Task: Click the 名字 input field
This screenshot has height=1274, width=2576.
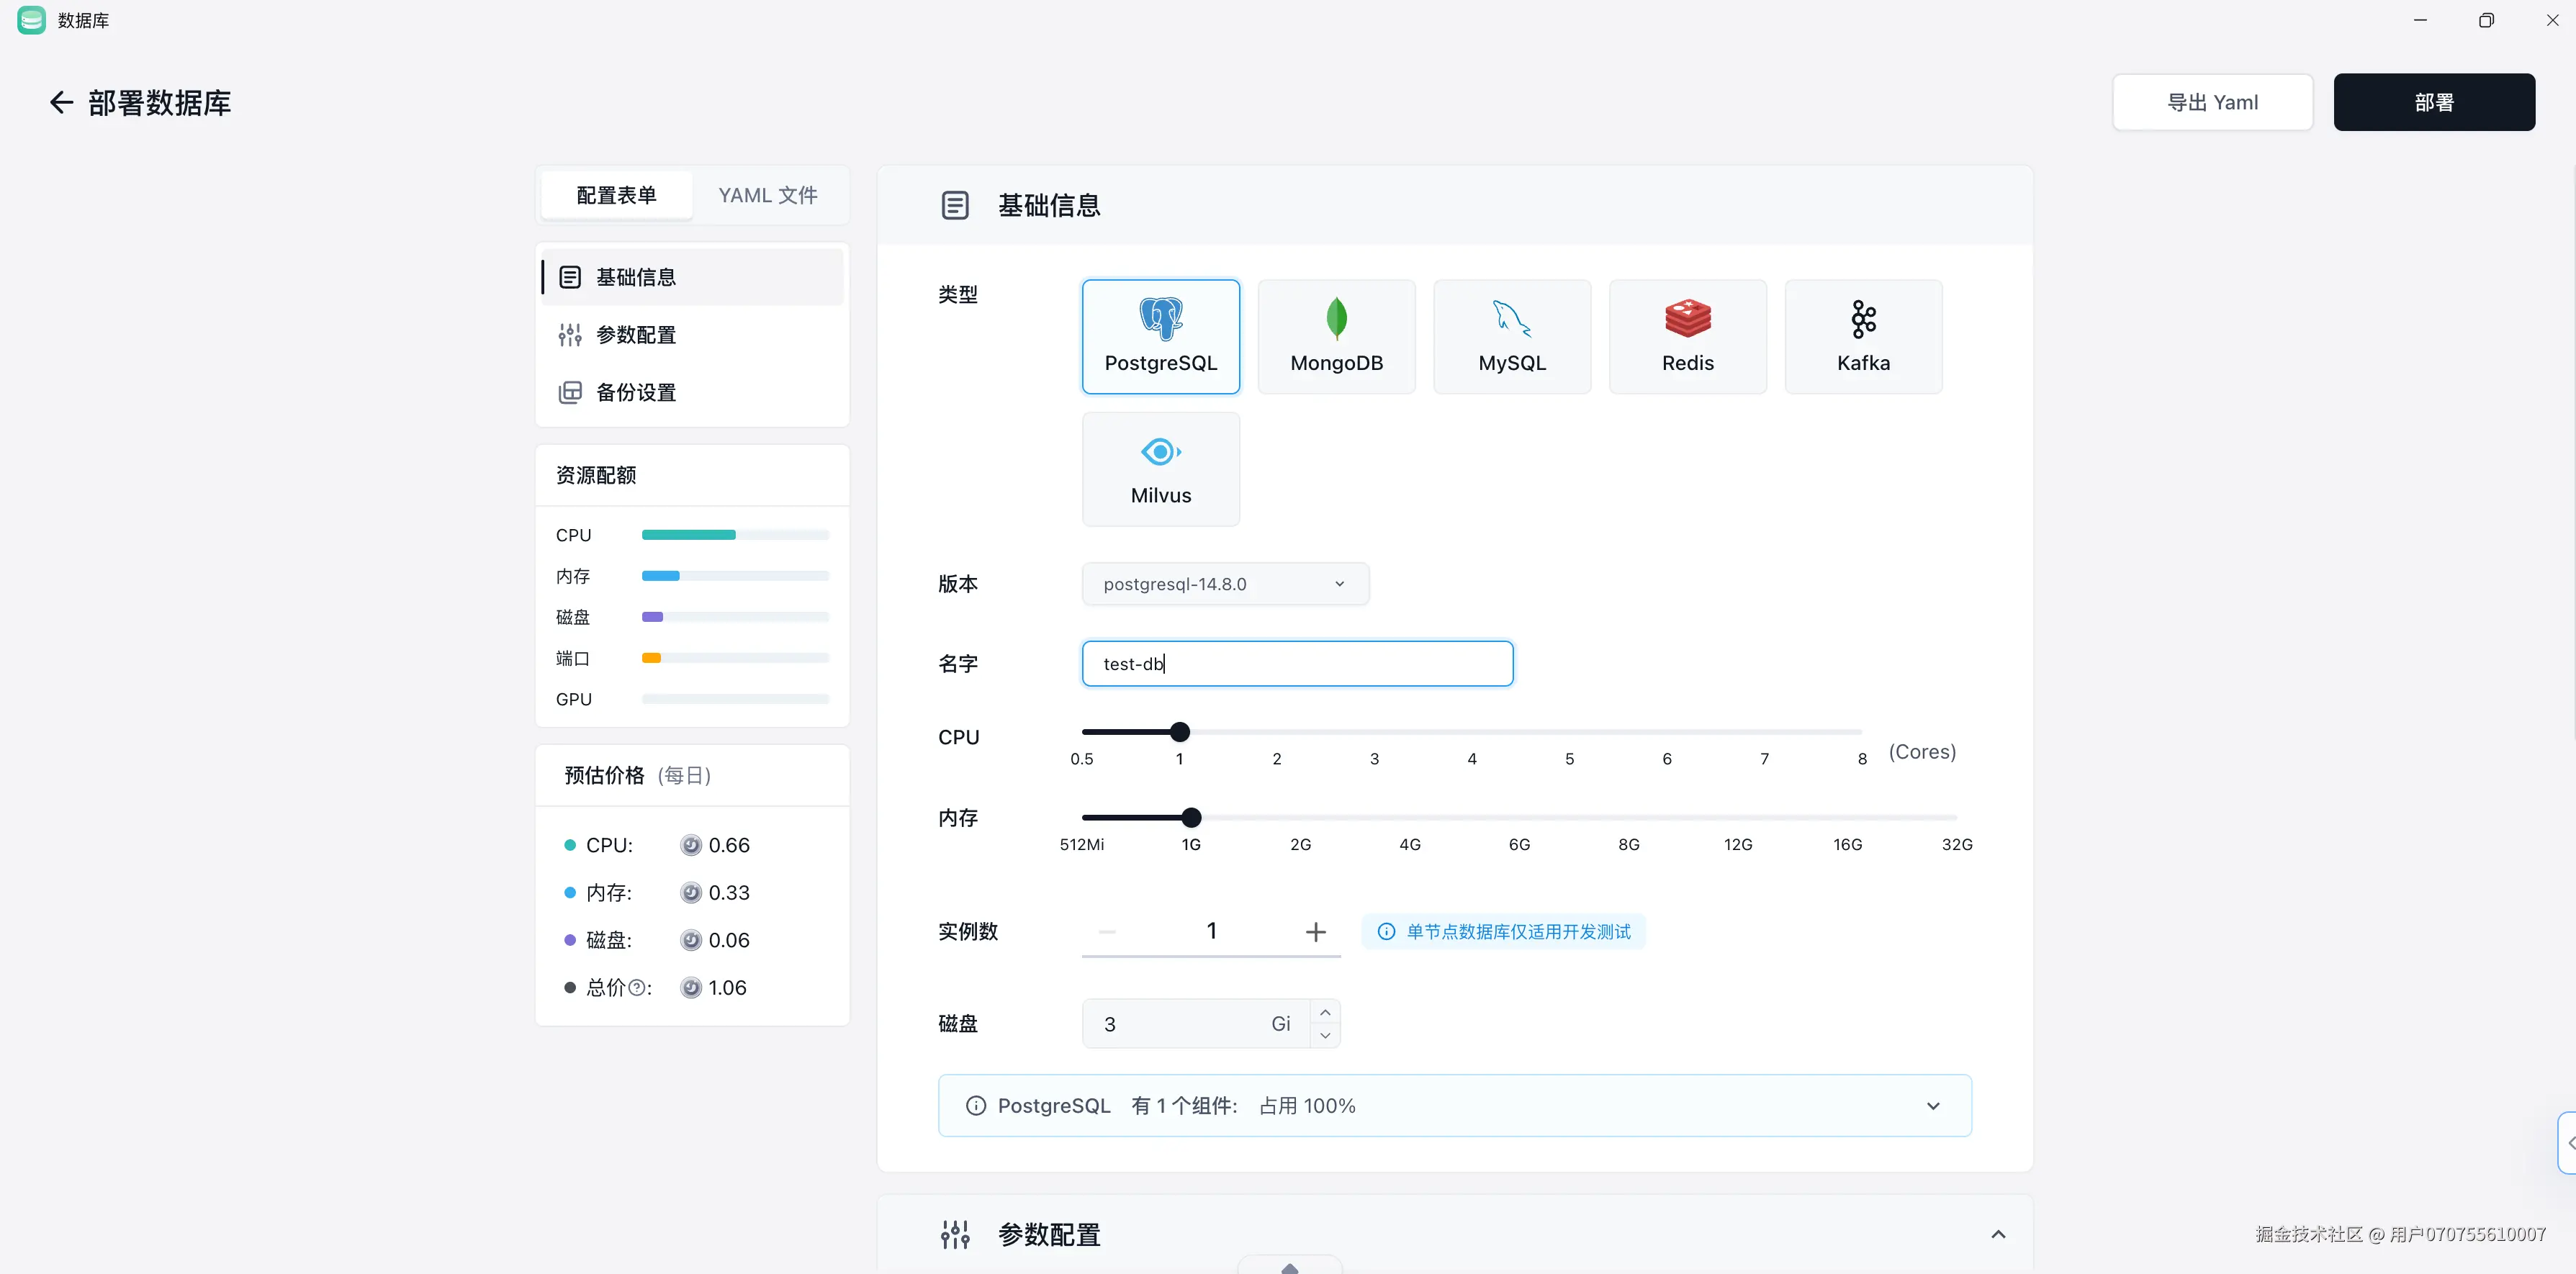Action: (1296, 664)
